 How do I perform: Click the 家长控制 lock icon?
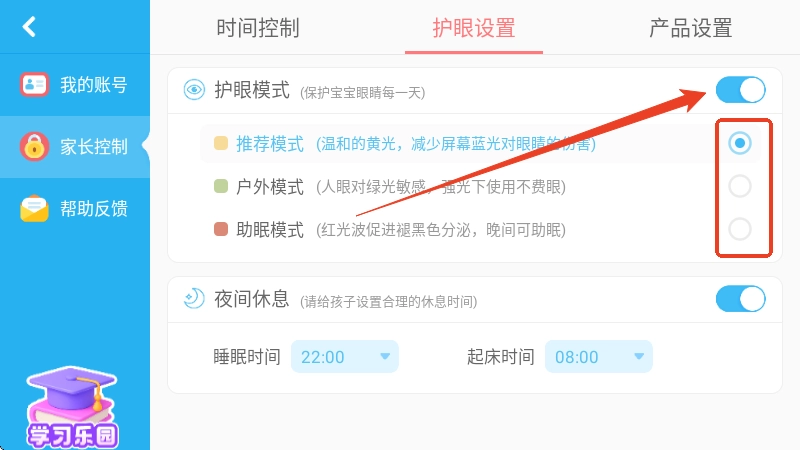(x=35, y=147)
